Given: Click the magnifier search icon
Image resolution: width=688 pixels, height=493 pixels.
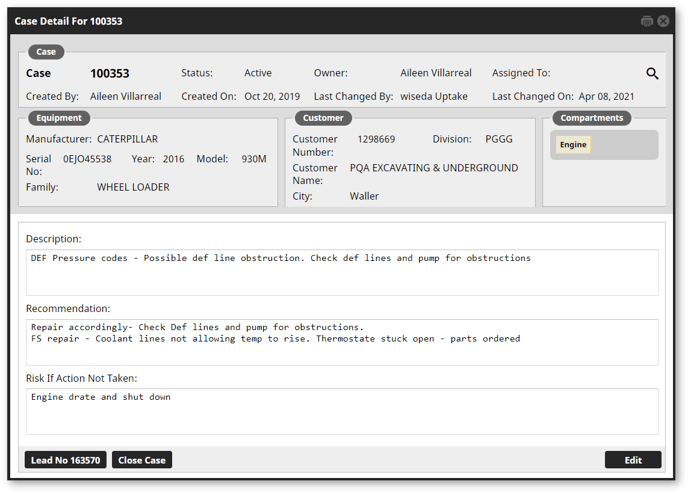Looking at the screenshot, I should pos(652,74).
